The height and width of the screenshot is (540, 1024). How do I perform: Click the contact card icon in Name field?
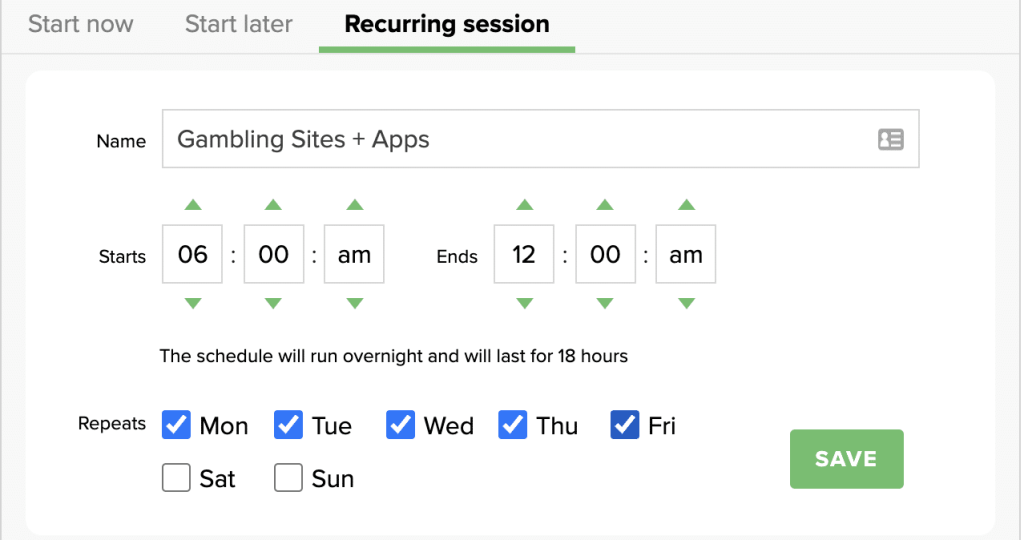(890, 140)
